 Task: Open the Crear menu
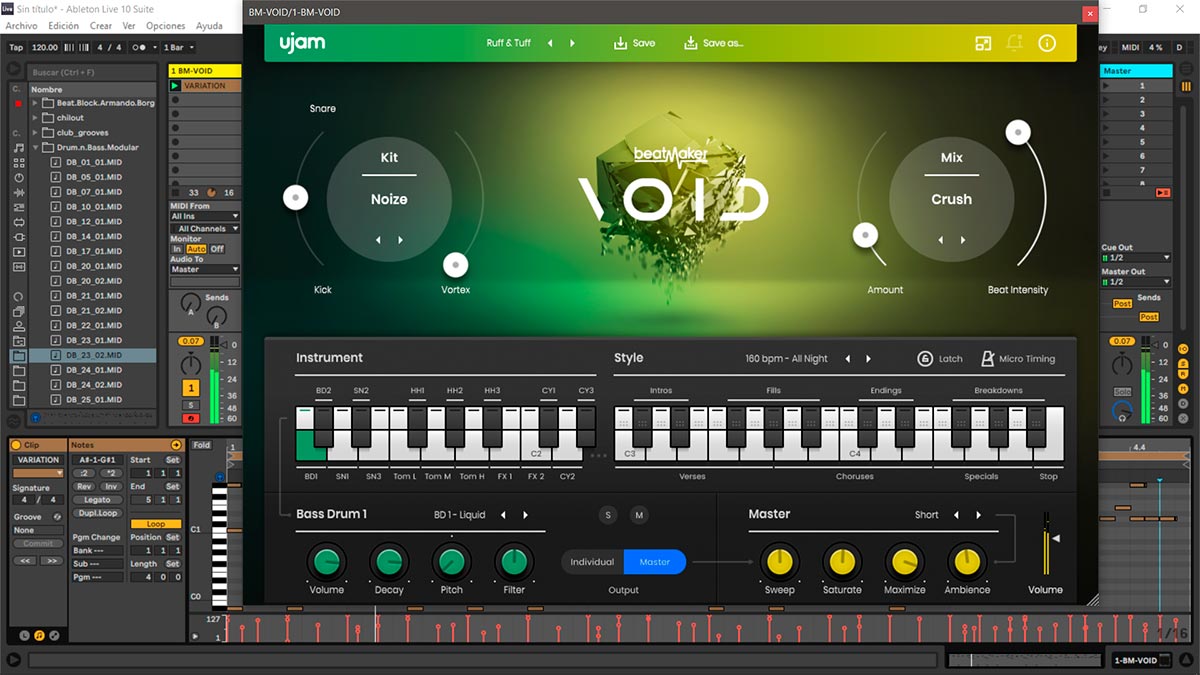point(101,26)
